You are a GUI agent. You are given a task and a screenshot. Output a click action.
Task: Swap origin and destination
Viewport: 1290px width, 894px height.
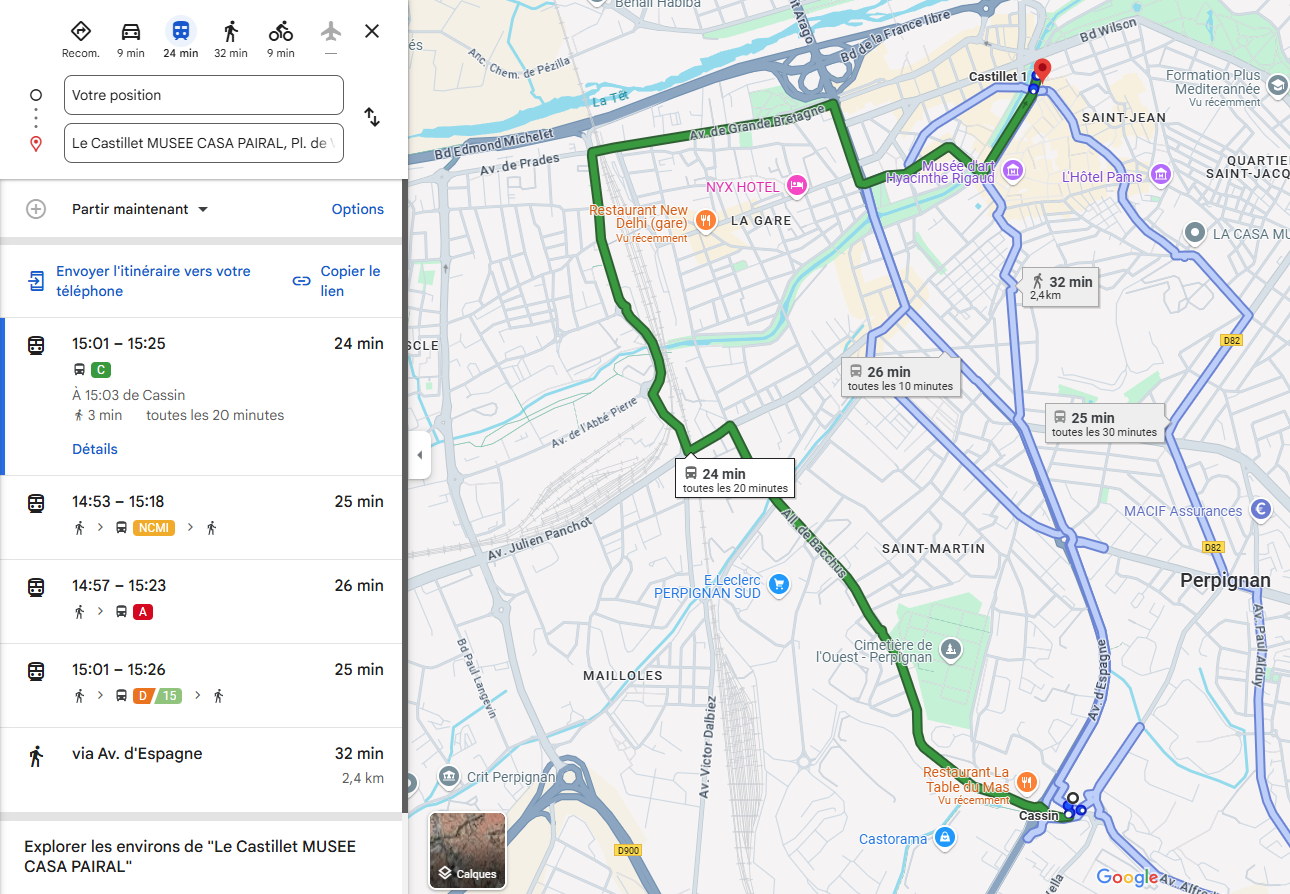372,118
